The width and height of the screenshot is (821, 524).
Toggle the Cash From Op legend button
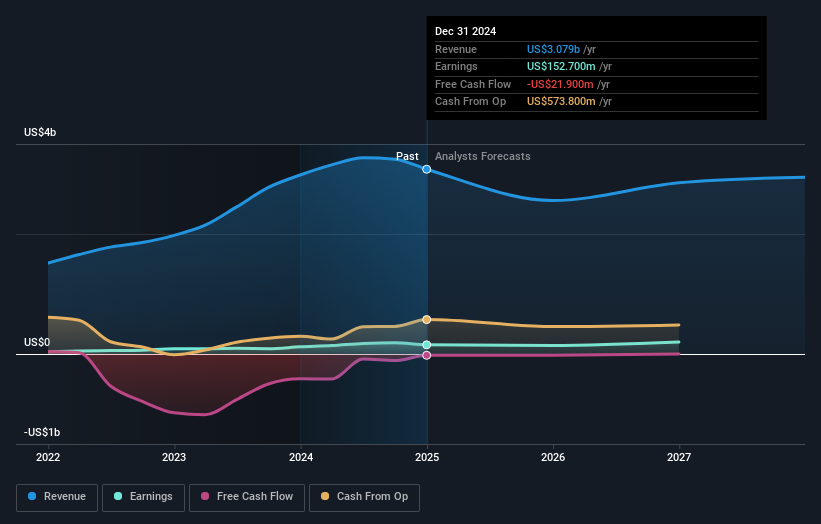(x=364, y=497)
